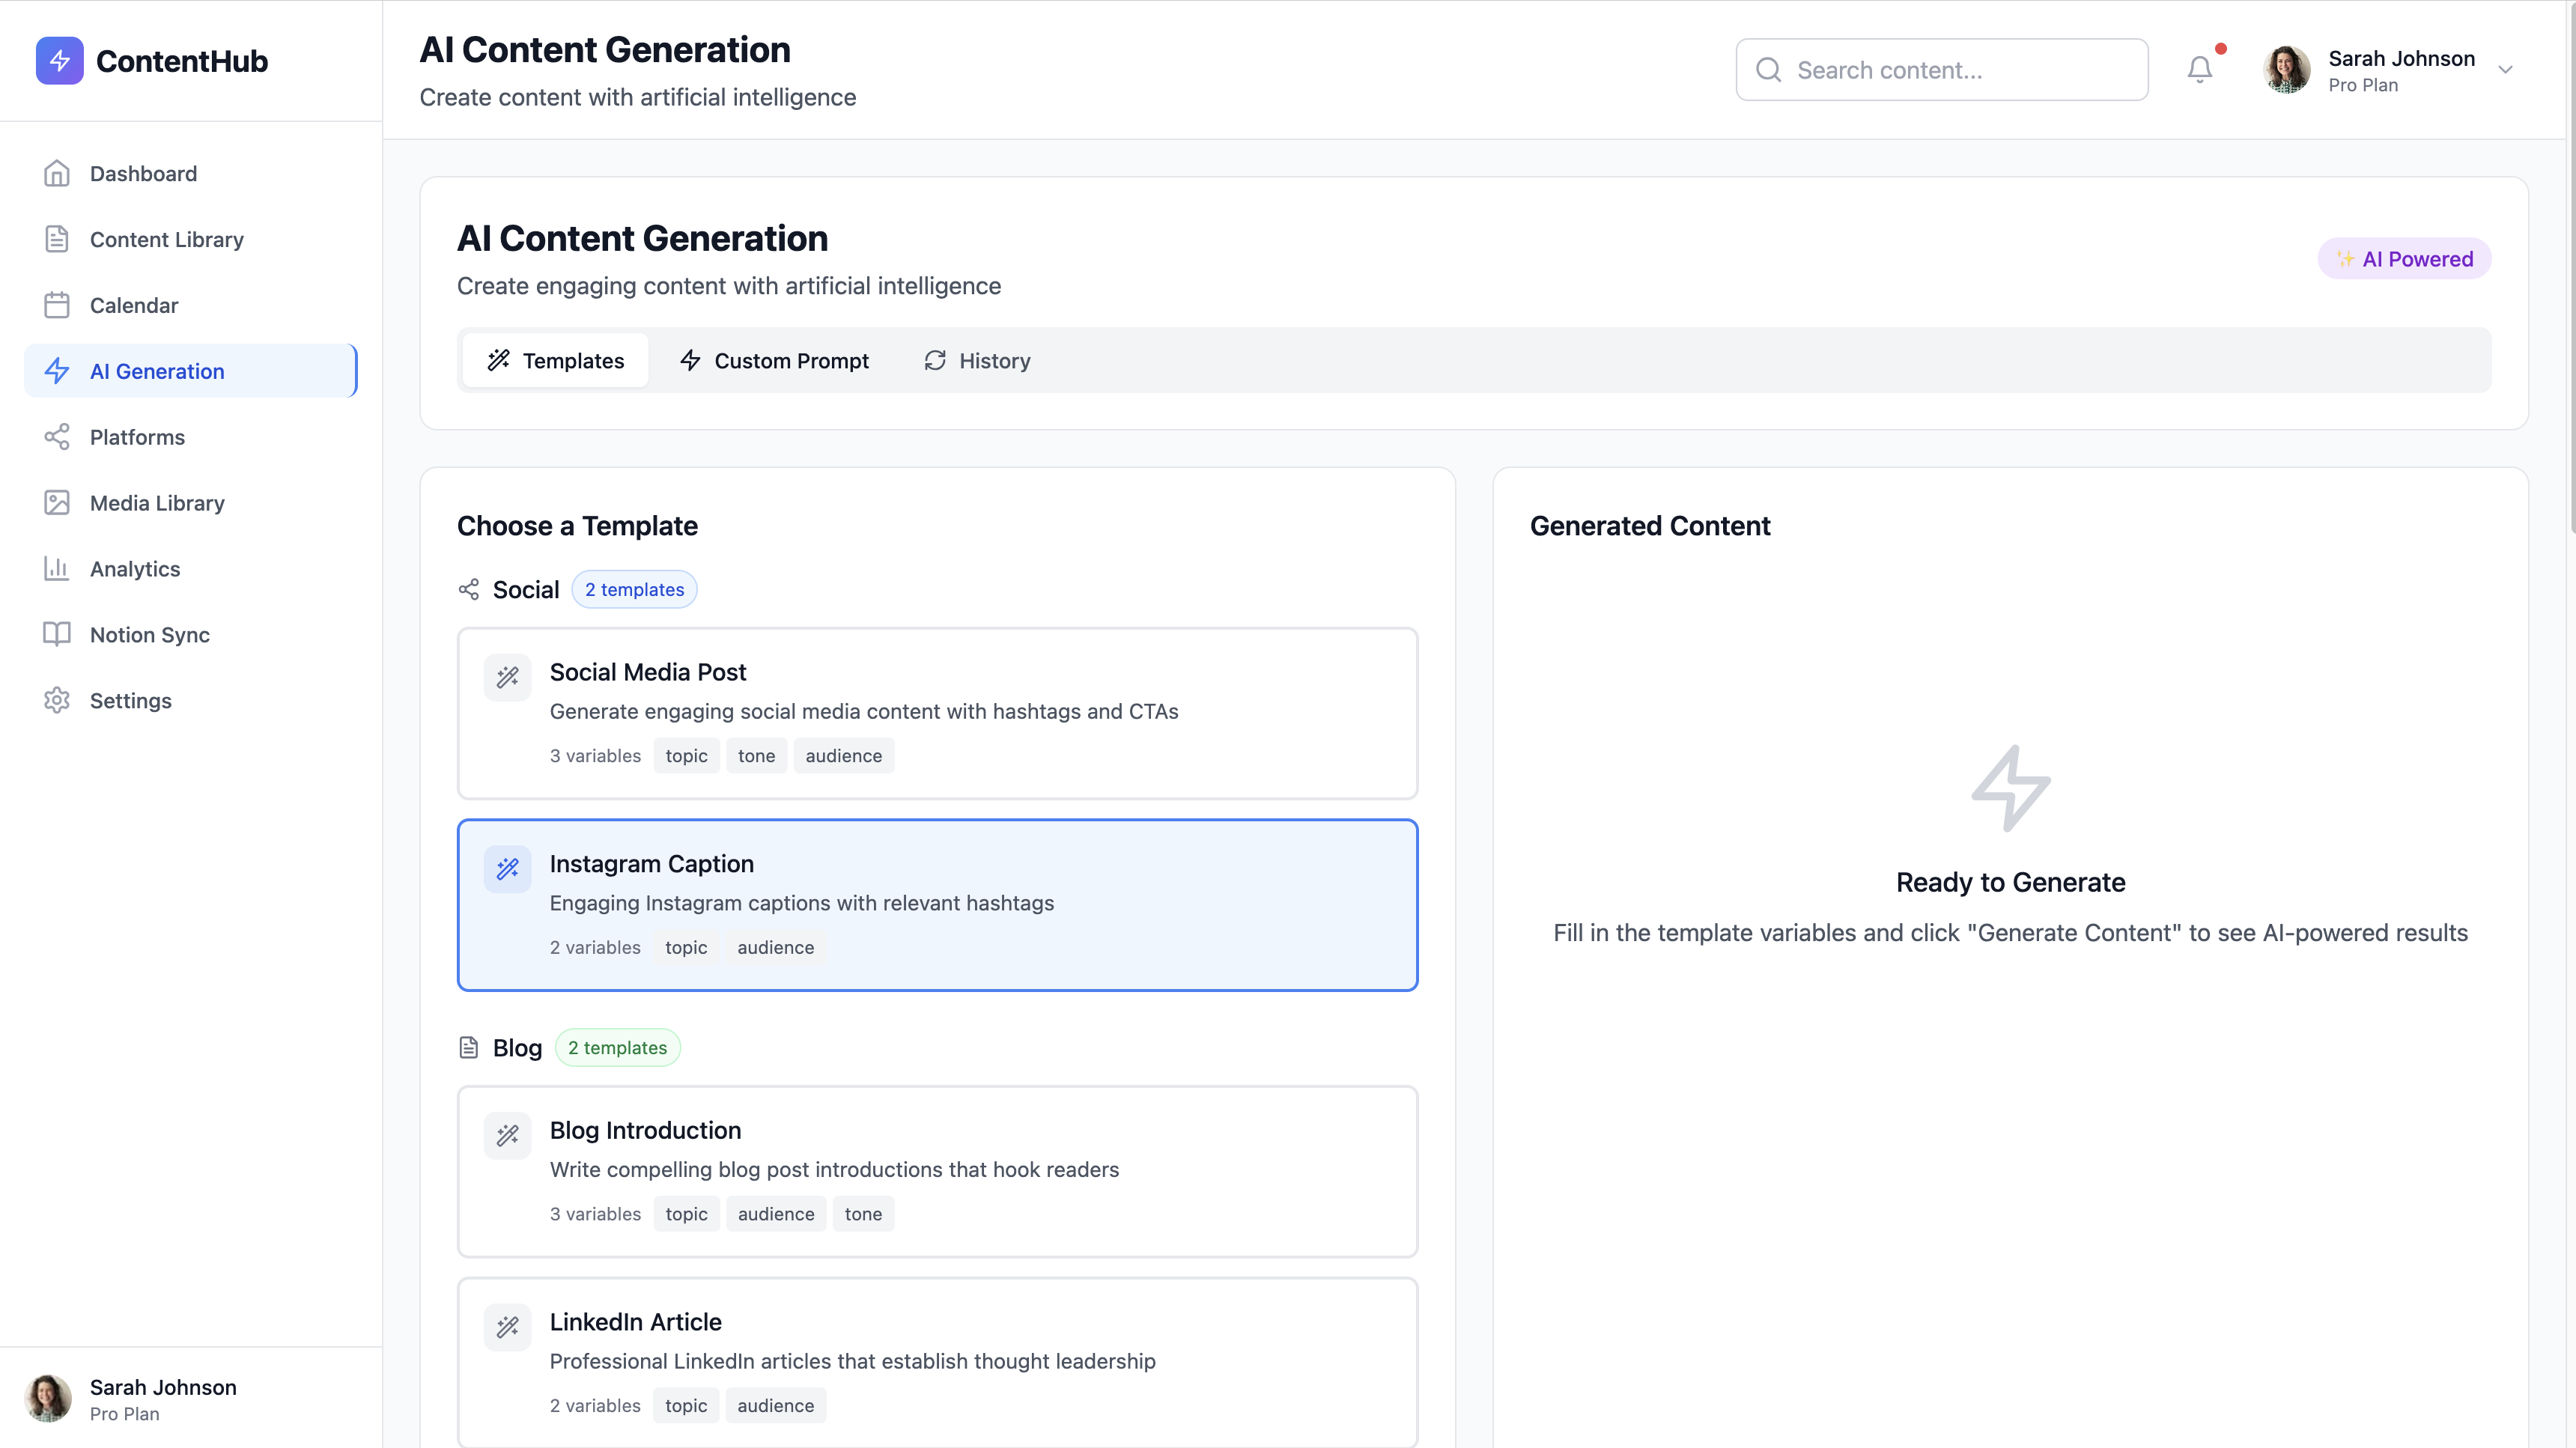This screenshot has width=2576, height=1448.
Task: Click the AI Powered badge
Action: tap(2404, 259)
